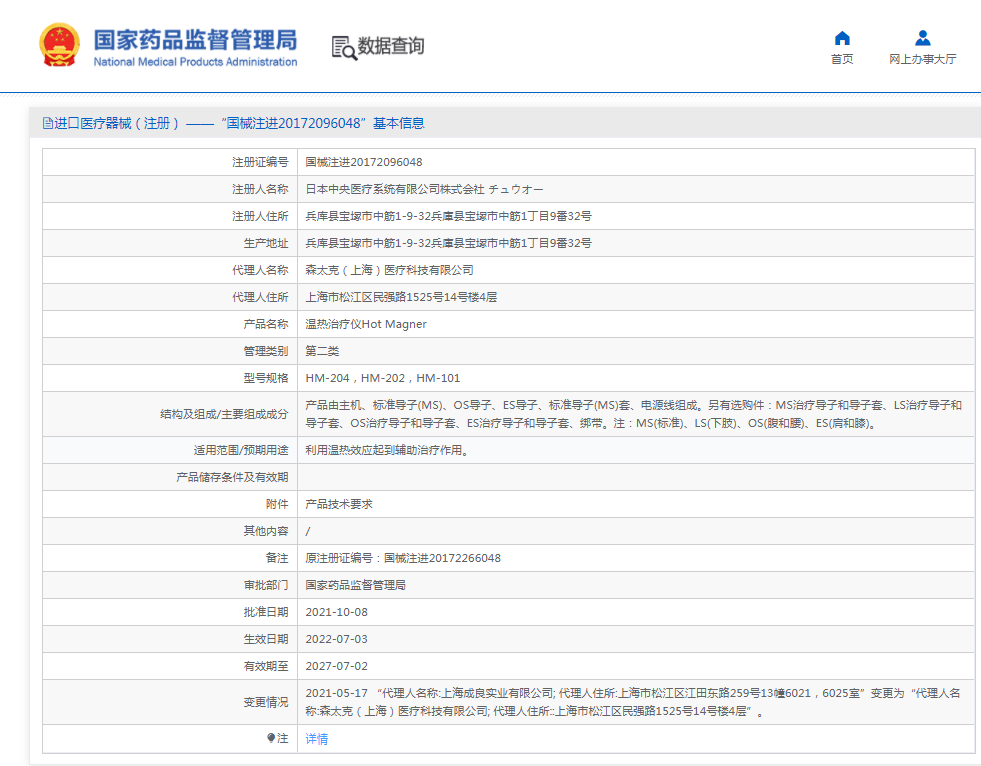The image size is (981, 766).
Task: Open 网上办事大厅 navigation item
Action: (x=921, y=57)
